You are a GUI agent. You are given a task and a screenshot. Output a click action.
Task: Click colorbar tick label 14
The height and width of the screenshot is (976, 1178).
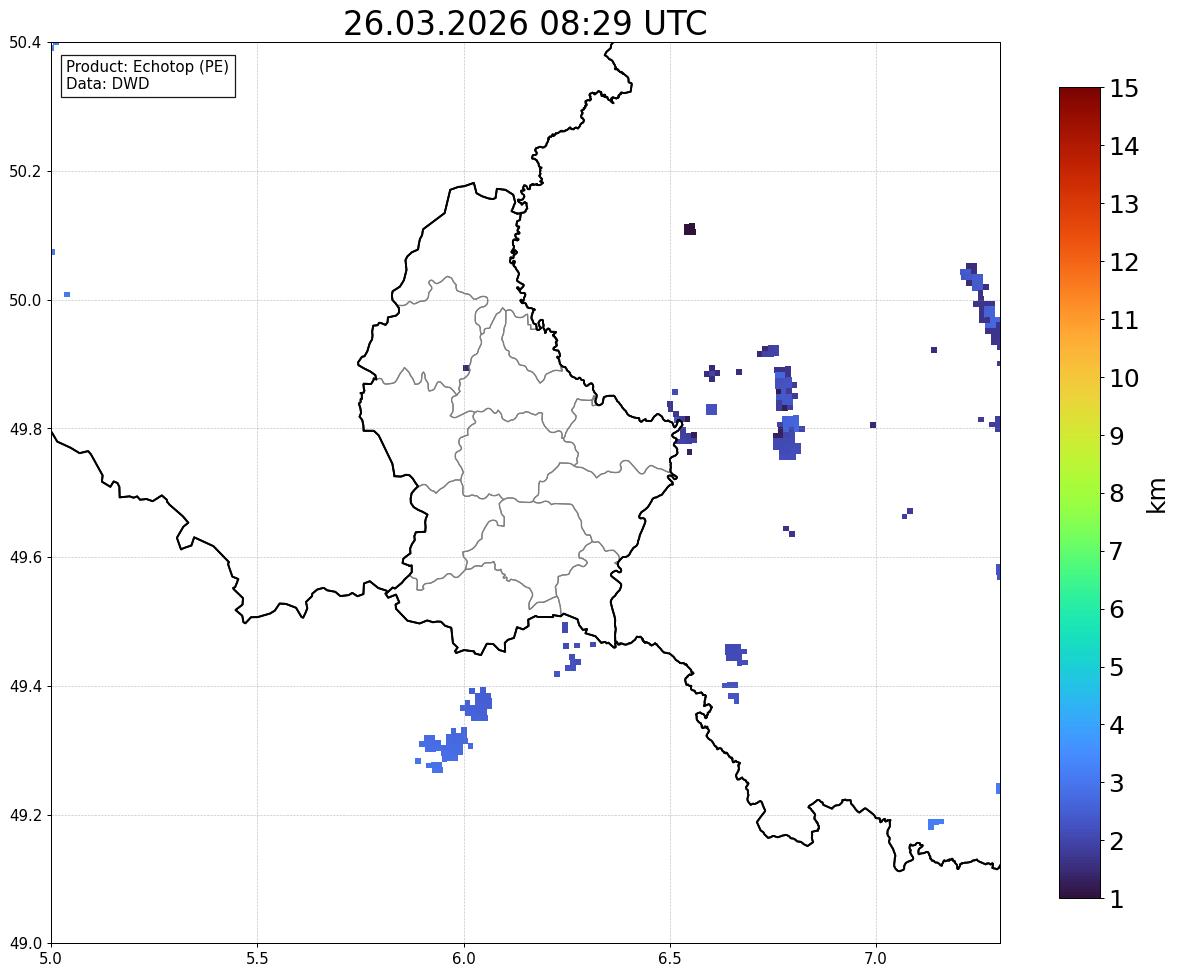[1124, 147]
